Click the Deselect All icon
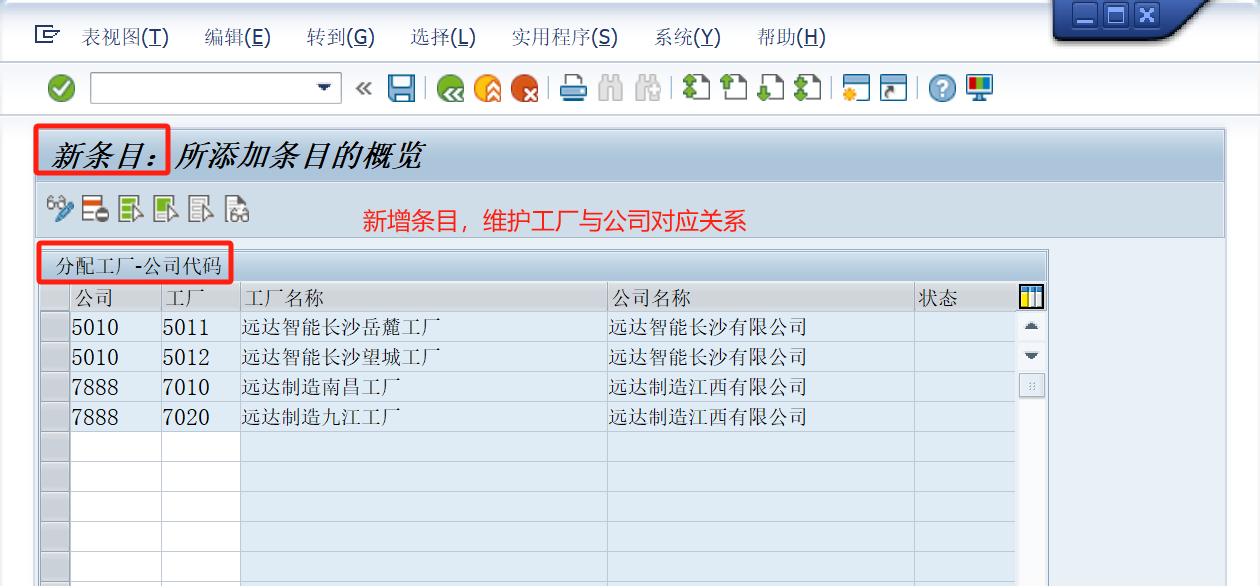 pyautogui.click(x=201, y=208)
